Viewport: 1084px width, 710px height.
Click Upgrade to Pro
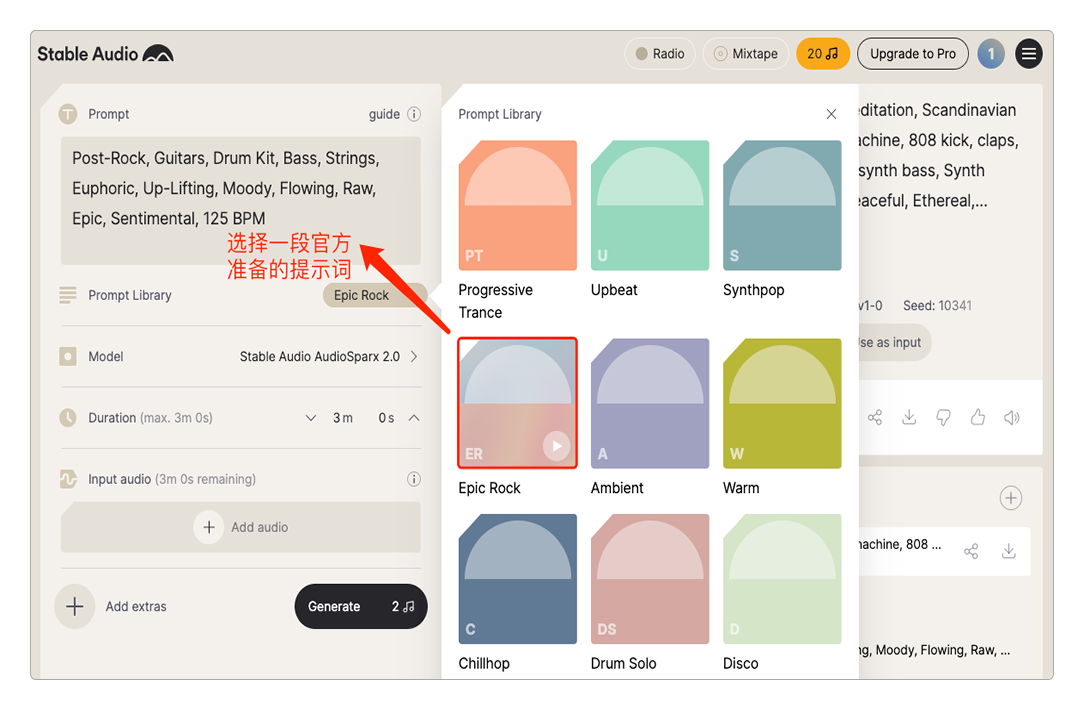pos(913,54)
